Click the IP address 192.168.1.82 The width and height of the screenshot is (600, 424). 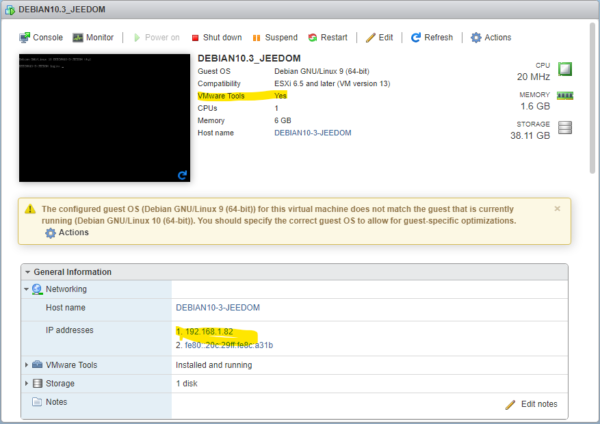(x=209, y=332)
